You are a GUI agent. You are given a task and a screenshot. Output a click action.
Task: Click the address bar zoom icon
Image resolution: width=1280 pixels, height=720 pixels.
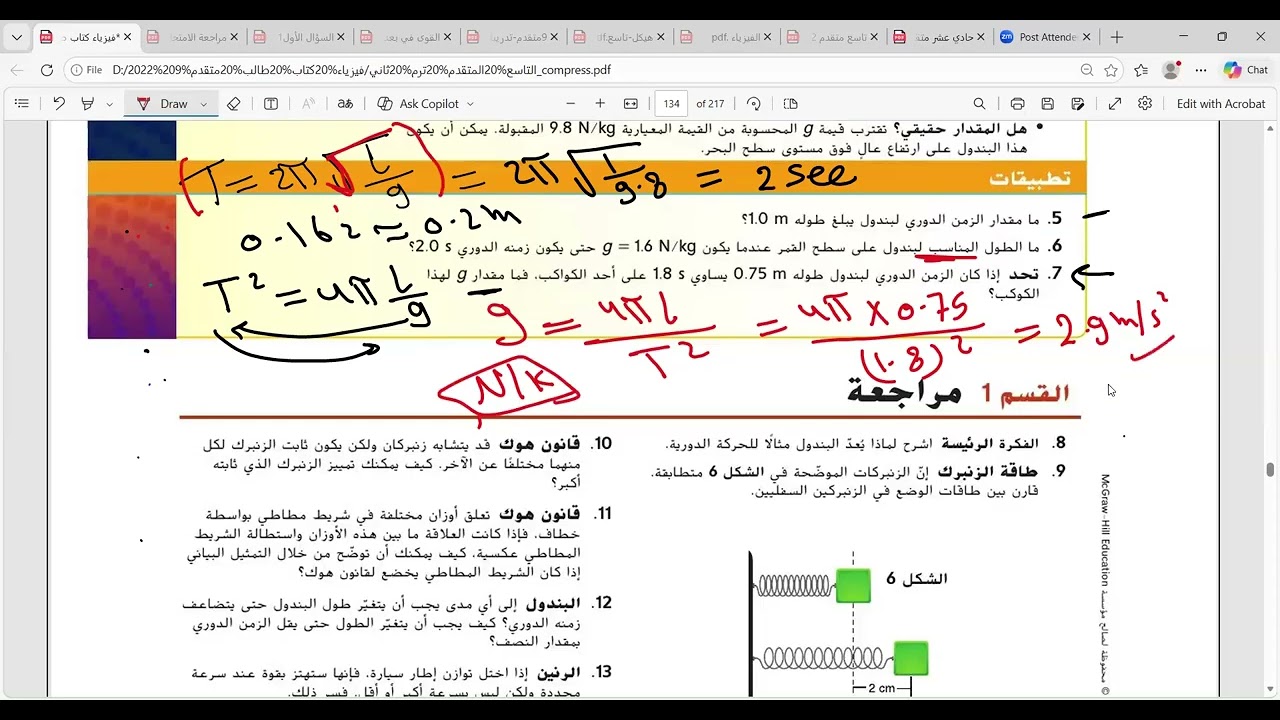coord(1086,70)
